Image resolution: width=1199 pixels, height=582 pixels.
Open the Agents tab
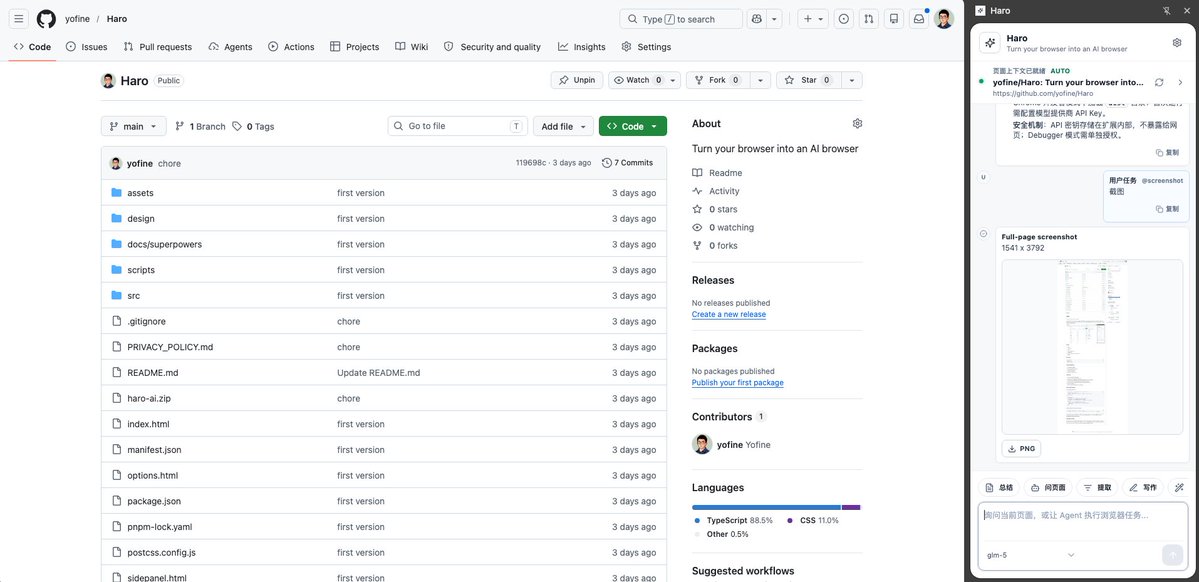[230, 47]
